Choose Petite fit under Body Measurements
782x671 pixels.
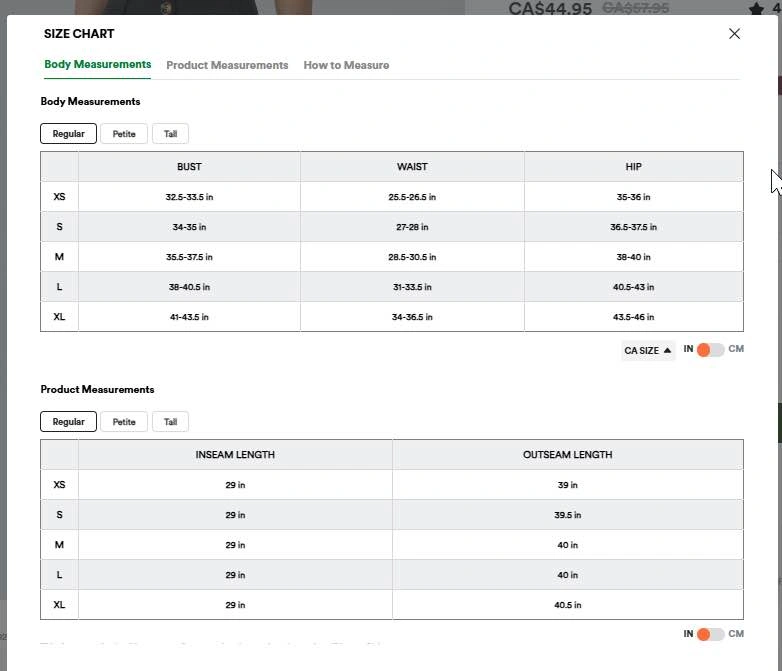click(x=124, y=134)
